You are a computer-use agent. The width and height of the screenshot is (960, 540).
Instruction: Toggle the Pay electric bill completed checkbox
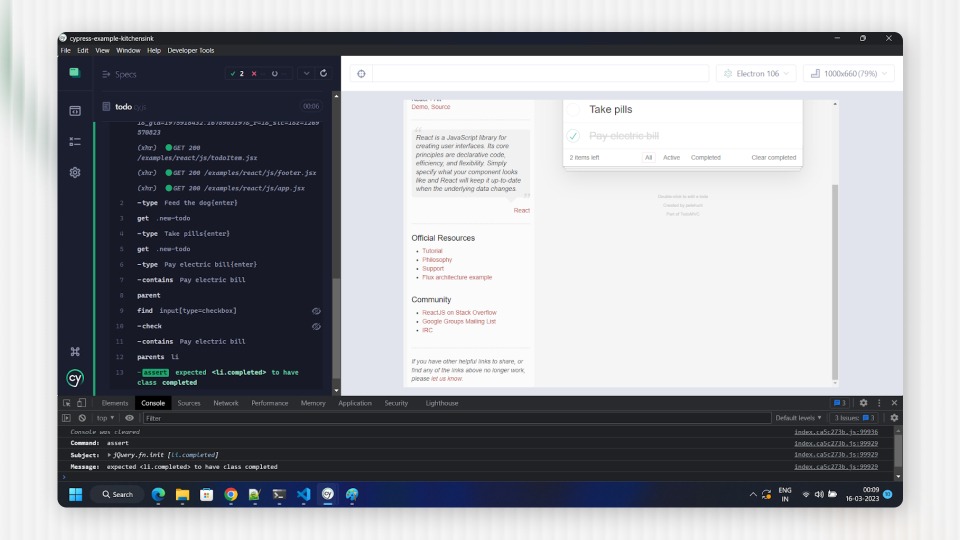click(x=573, y=135)
